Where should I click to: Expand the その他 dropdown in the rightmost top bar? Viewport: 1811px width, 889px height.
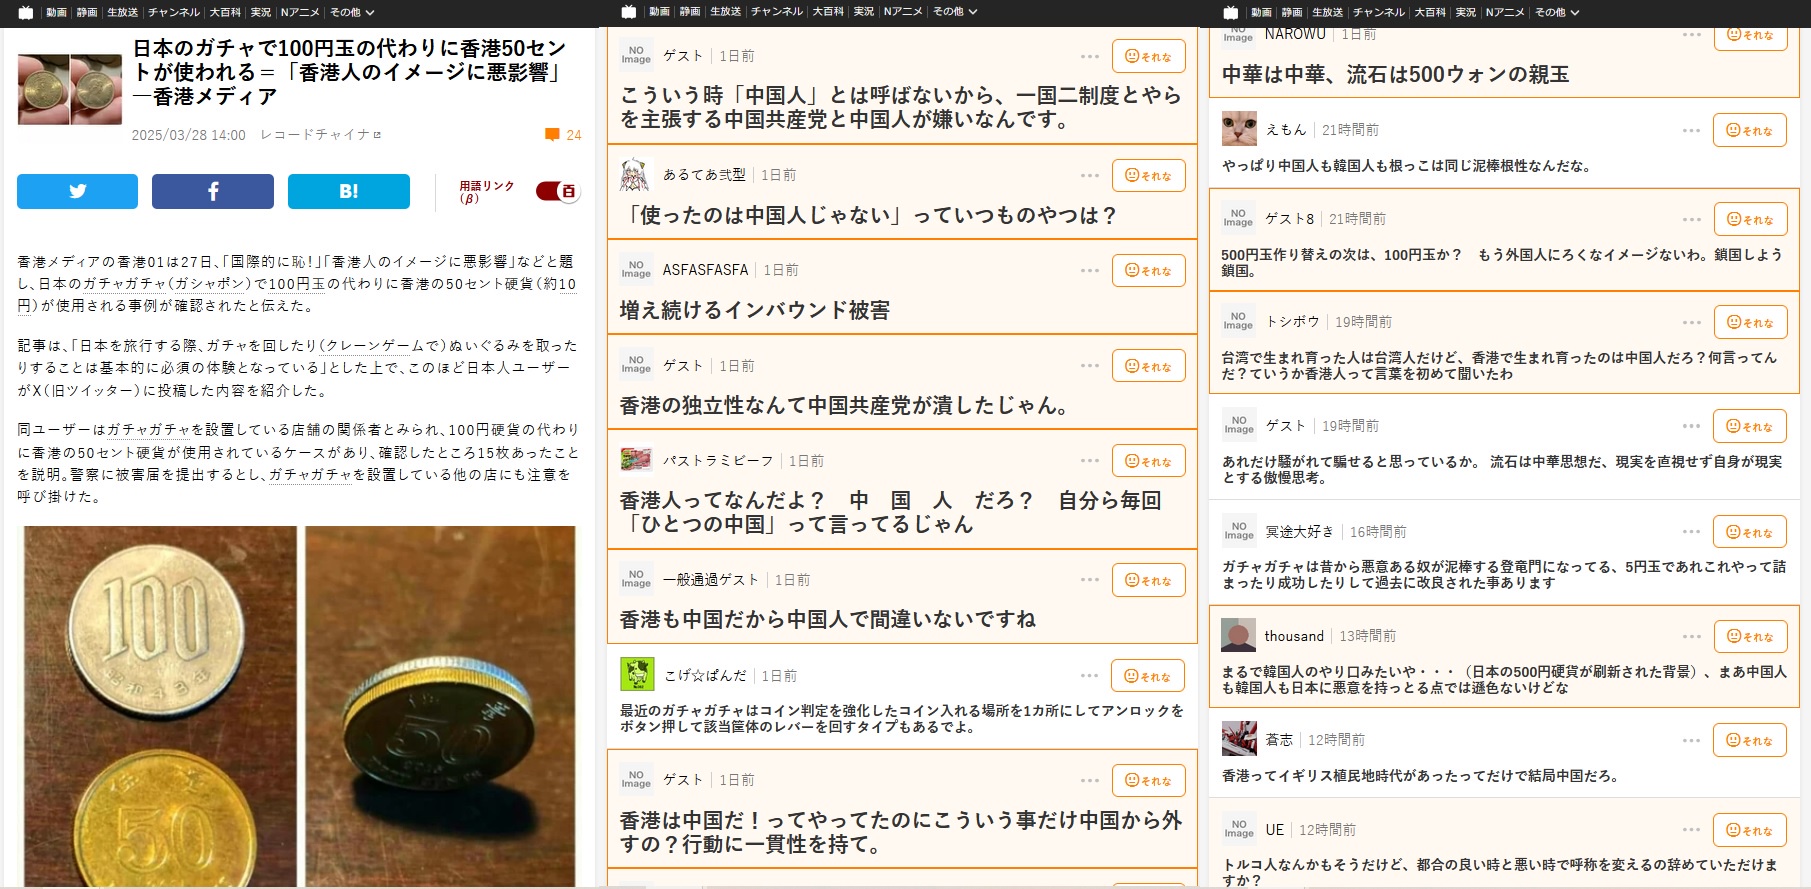tap(1557, 12)
